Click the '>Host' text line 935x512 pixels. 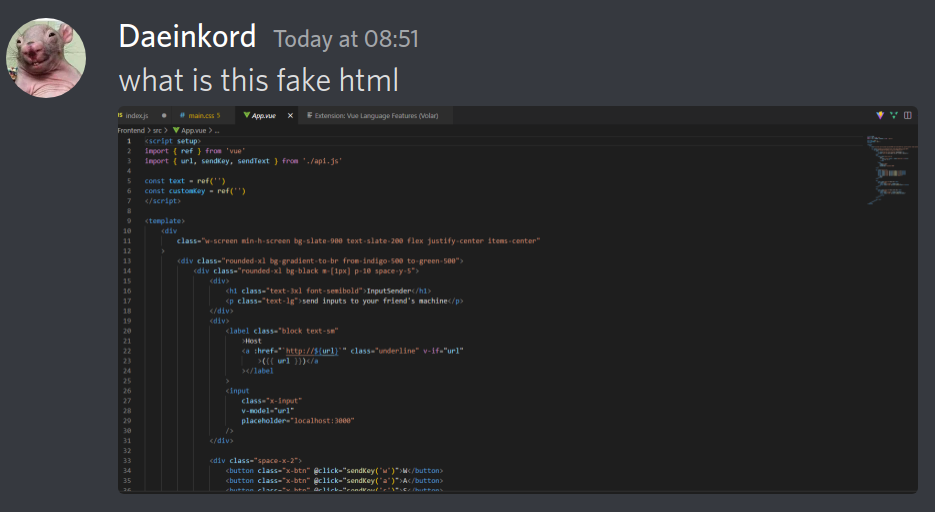point(252,341)
